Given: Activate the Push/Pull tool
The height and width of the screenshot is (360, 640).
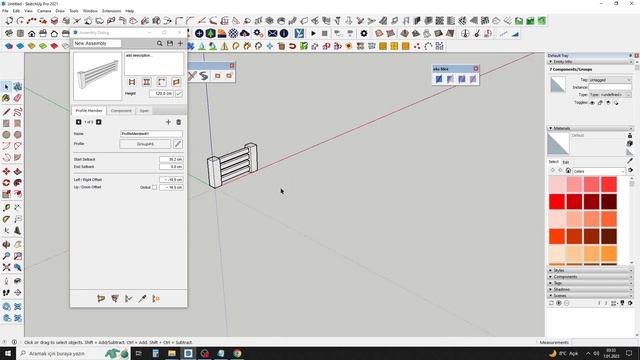Looking at the screenshot, I should 18,171.
